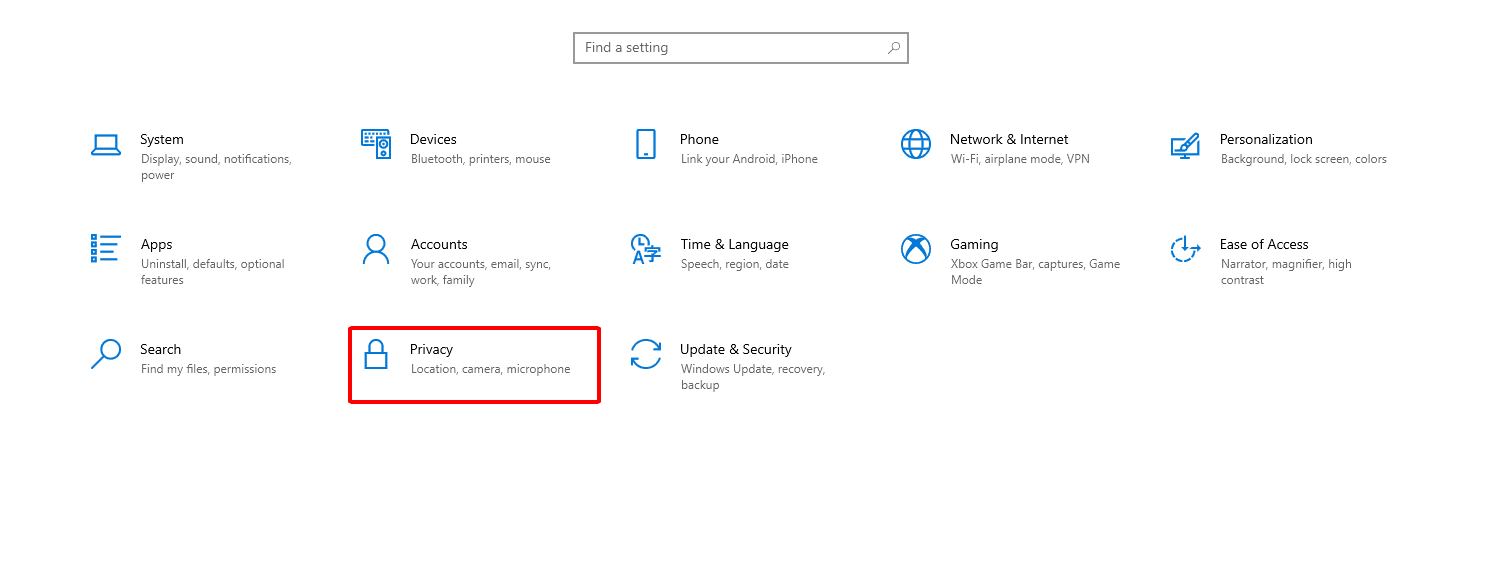Click 'Link your Android, iPhone' text
This screenshot has width=1495, height=585.
[749, 159]
